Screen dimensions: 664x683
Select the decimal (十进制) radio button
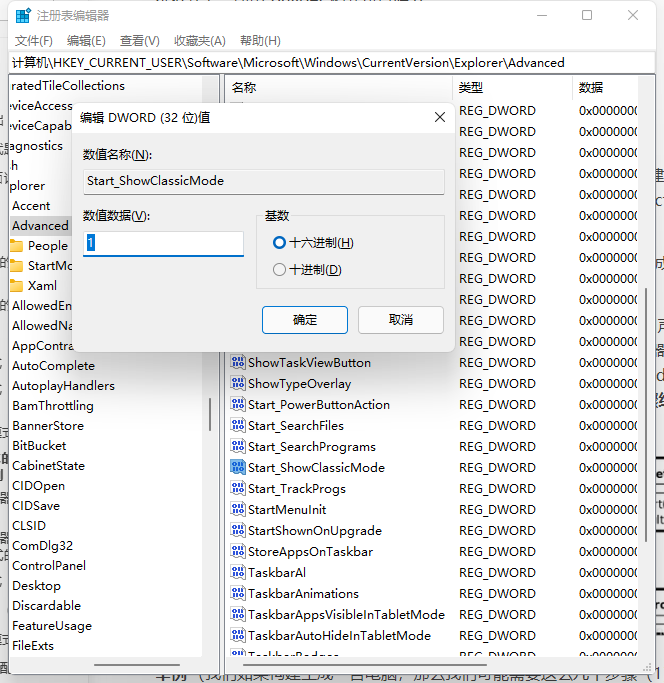tap(279, 270)
